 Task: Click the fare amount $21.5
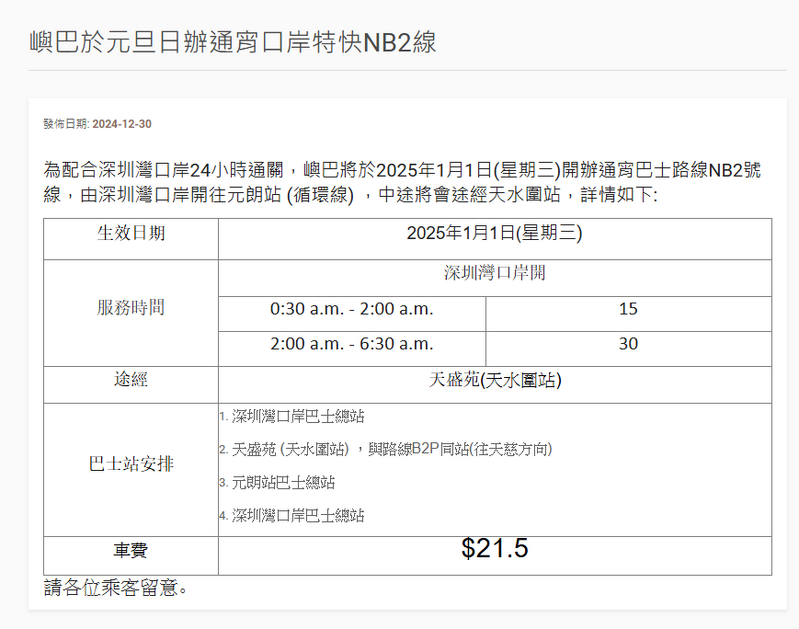[x=494, y=548]
